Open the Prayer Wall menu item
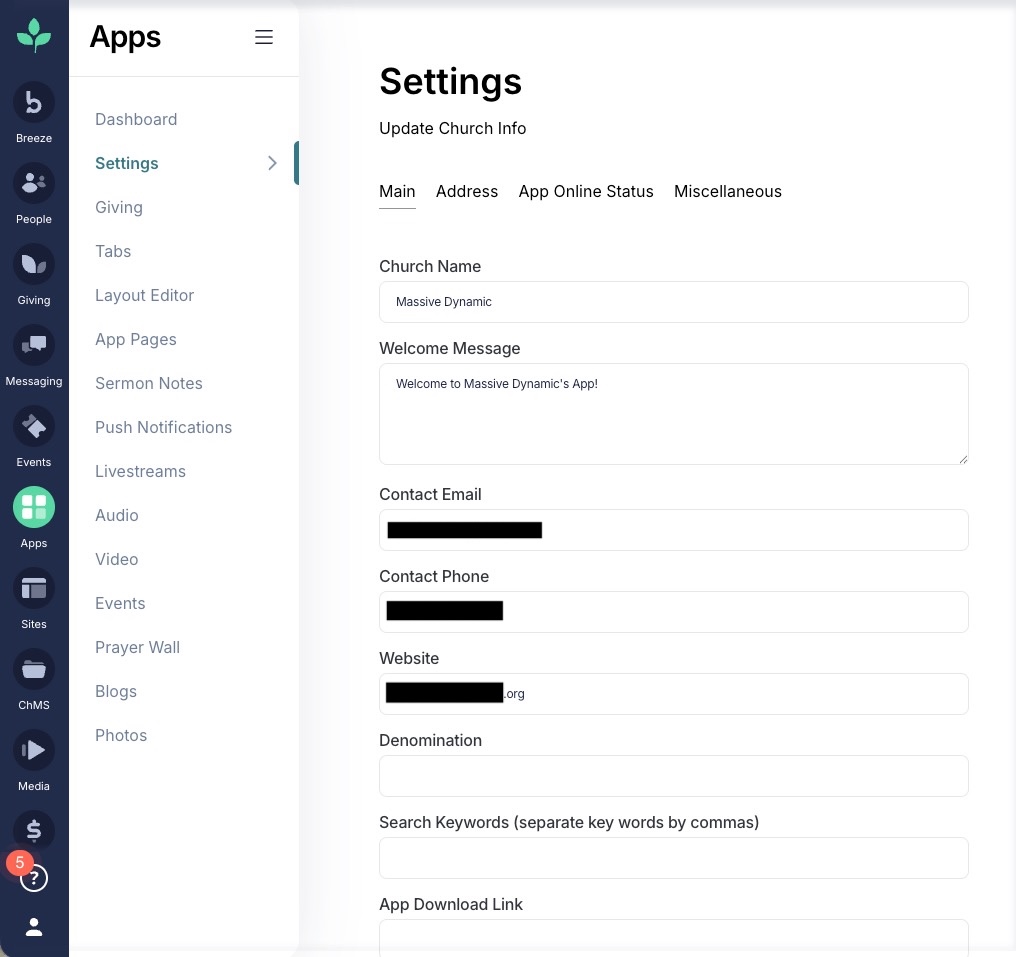Viewport: 1016px width, 957px height. (x=137, y=647)
